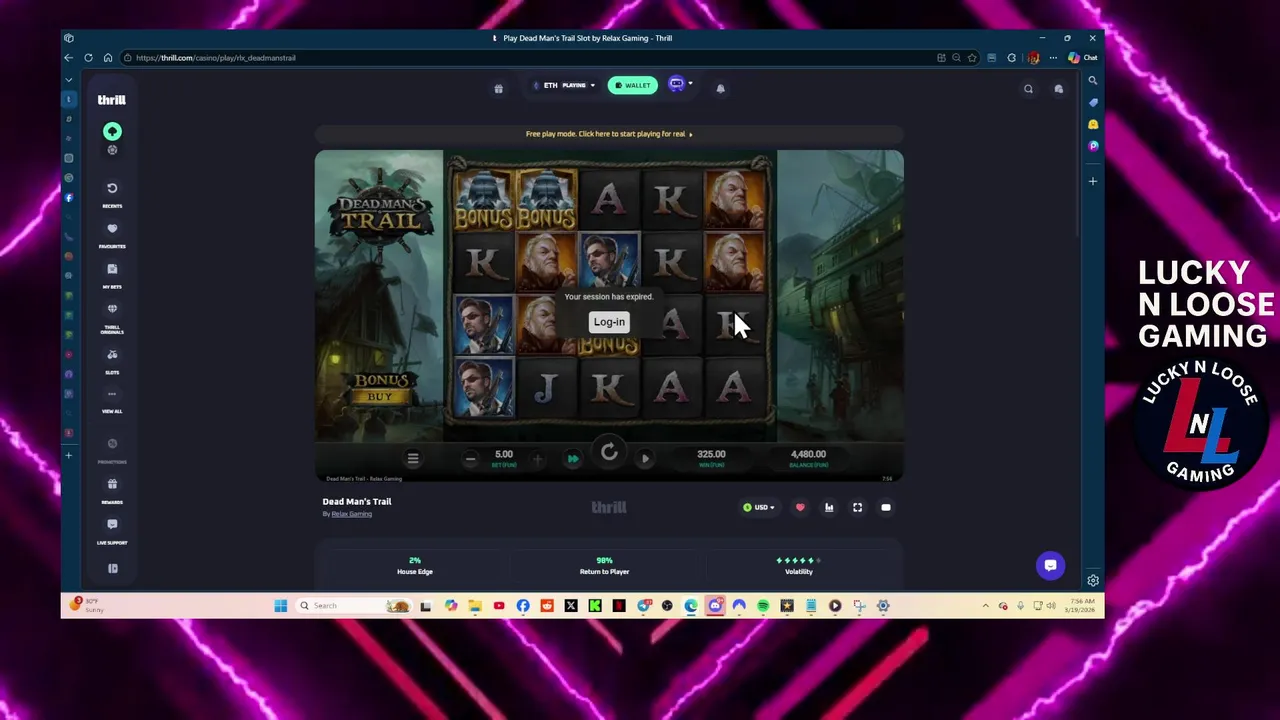Open YouTube from the taskbar

[x=499, y=606]
